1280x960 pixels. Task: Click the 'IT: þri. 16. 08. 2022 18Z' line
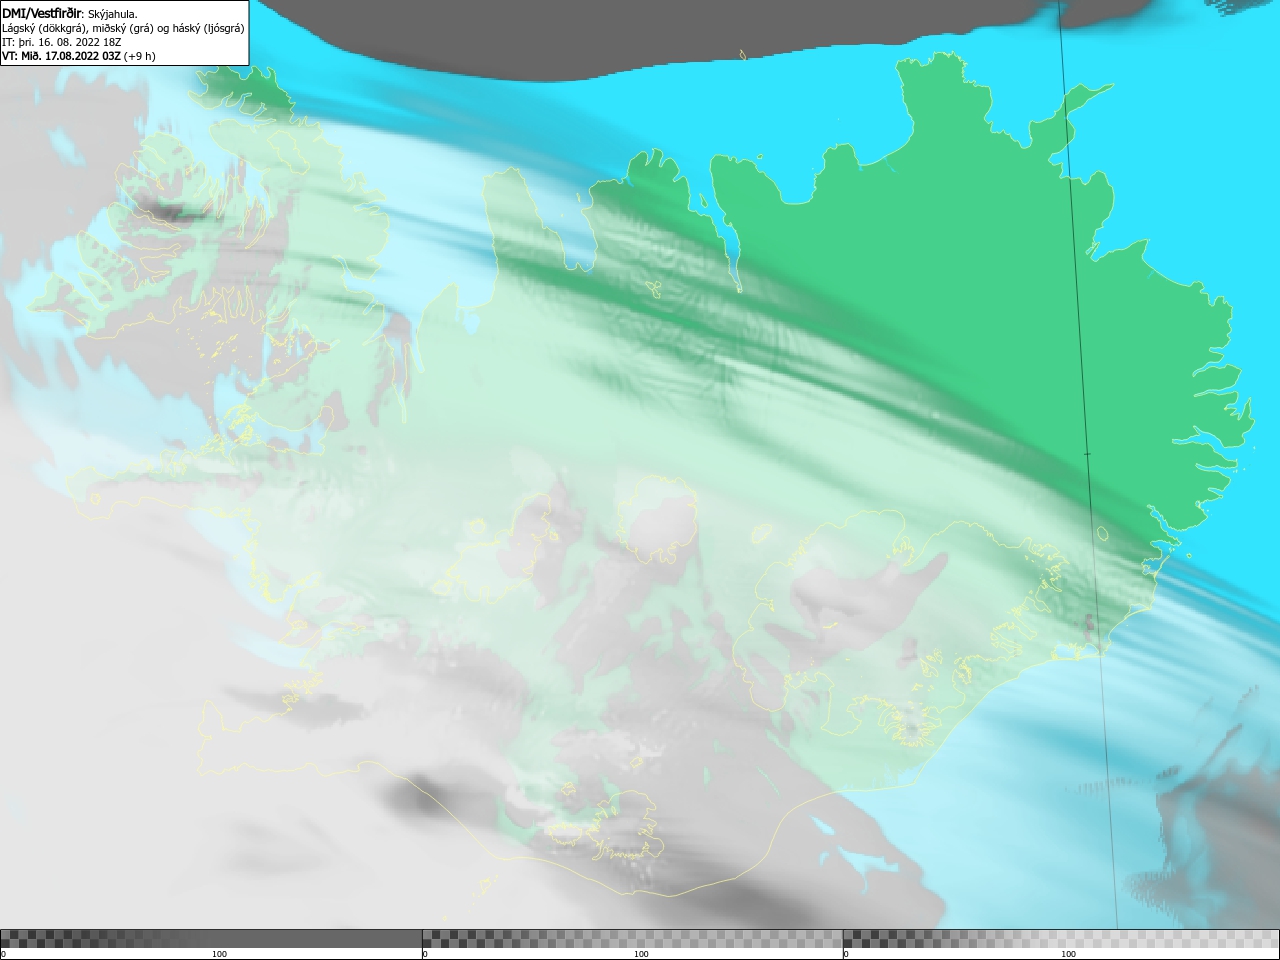[x=60, y=42]
